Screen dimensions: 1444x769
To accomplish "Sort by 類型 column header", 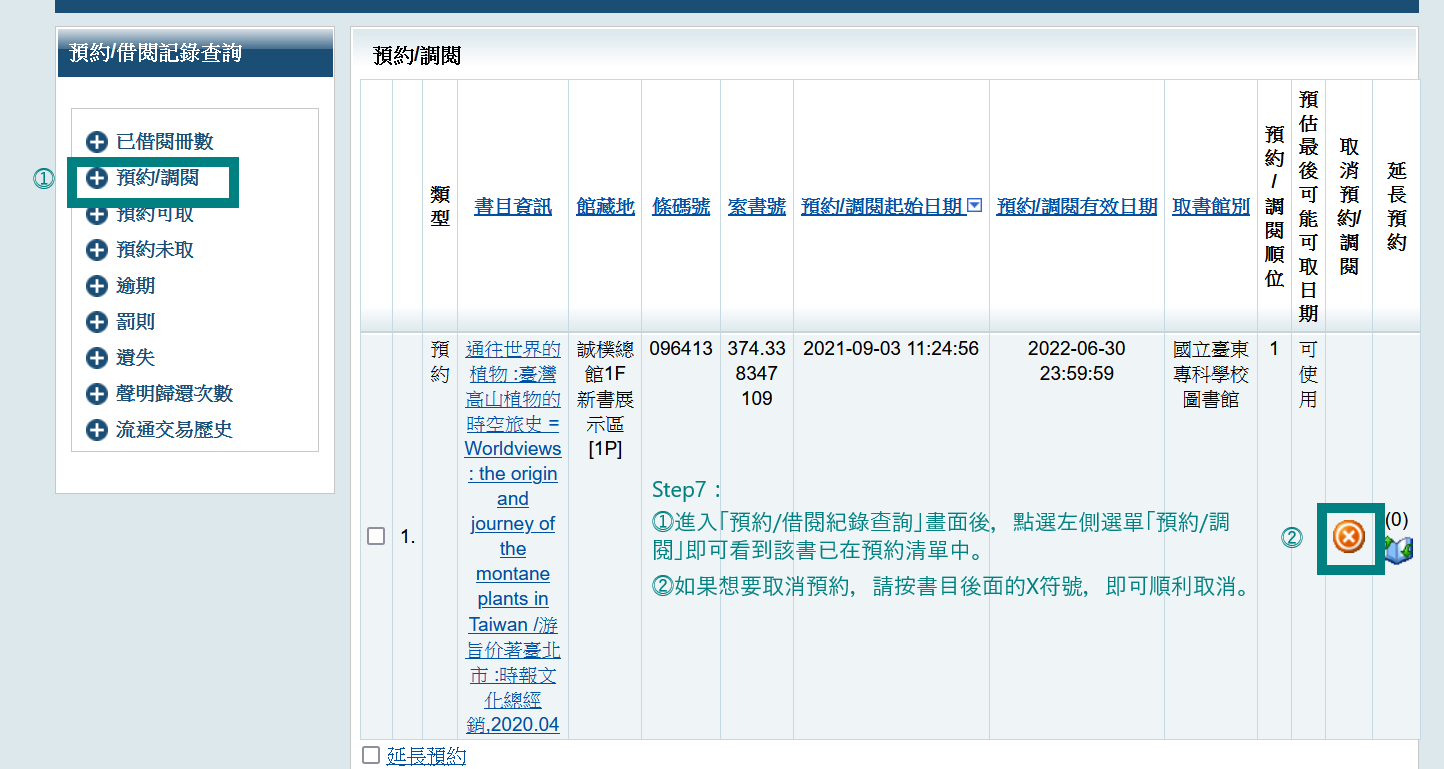I will point(440,205).
